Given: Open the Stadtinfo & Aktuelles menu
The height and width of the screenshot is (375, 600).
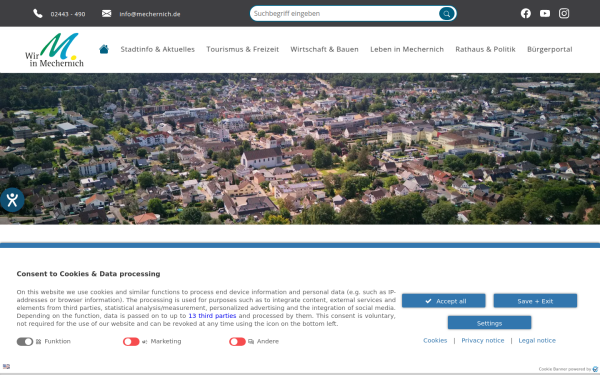Looking at the screenshot, I should [158, 49].
